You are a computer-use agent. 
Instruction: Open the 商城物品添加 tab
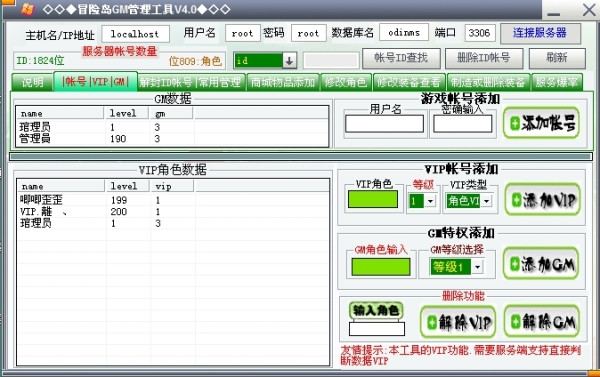[x=283, y=82]
